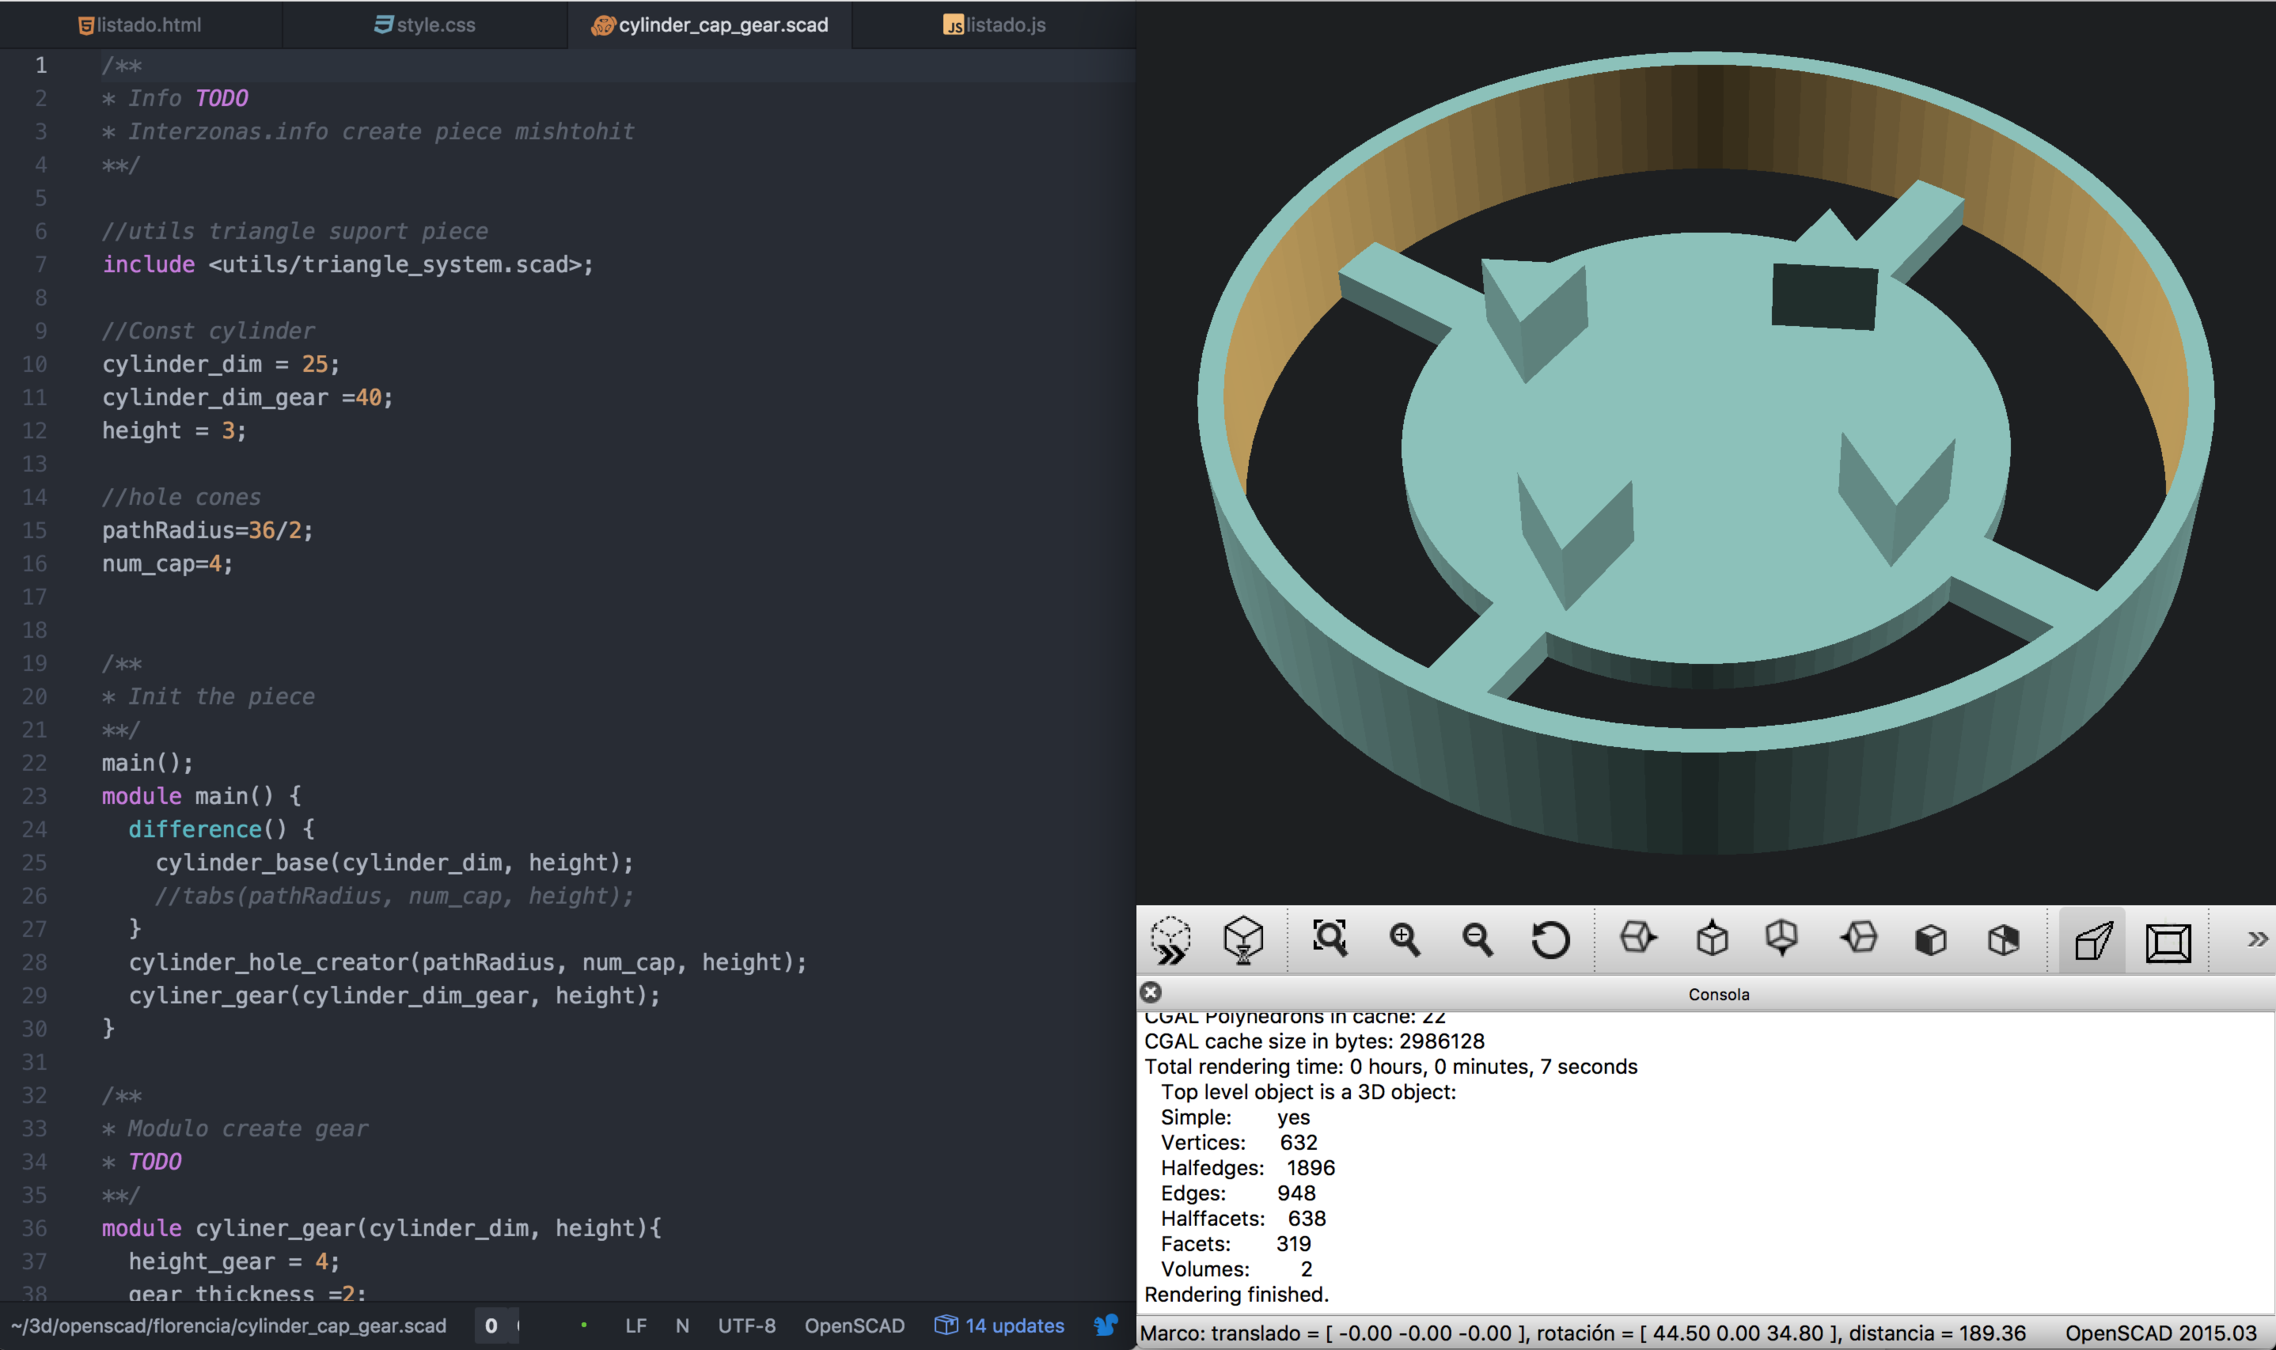Open the 14 updates package link
Image resolution: width=2276 pixels, height=1350 pixels.
click(999, 1326)
